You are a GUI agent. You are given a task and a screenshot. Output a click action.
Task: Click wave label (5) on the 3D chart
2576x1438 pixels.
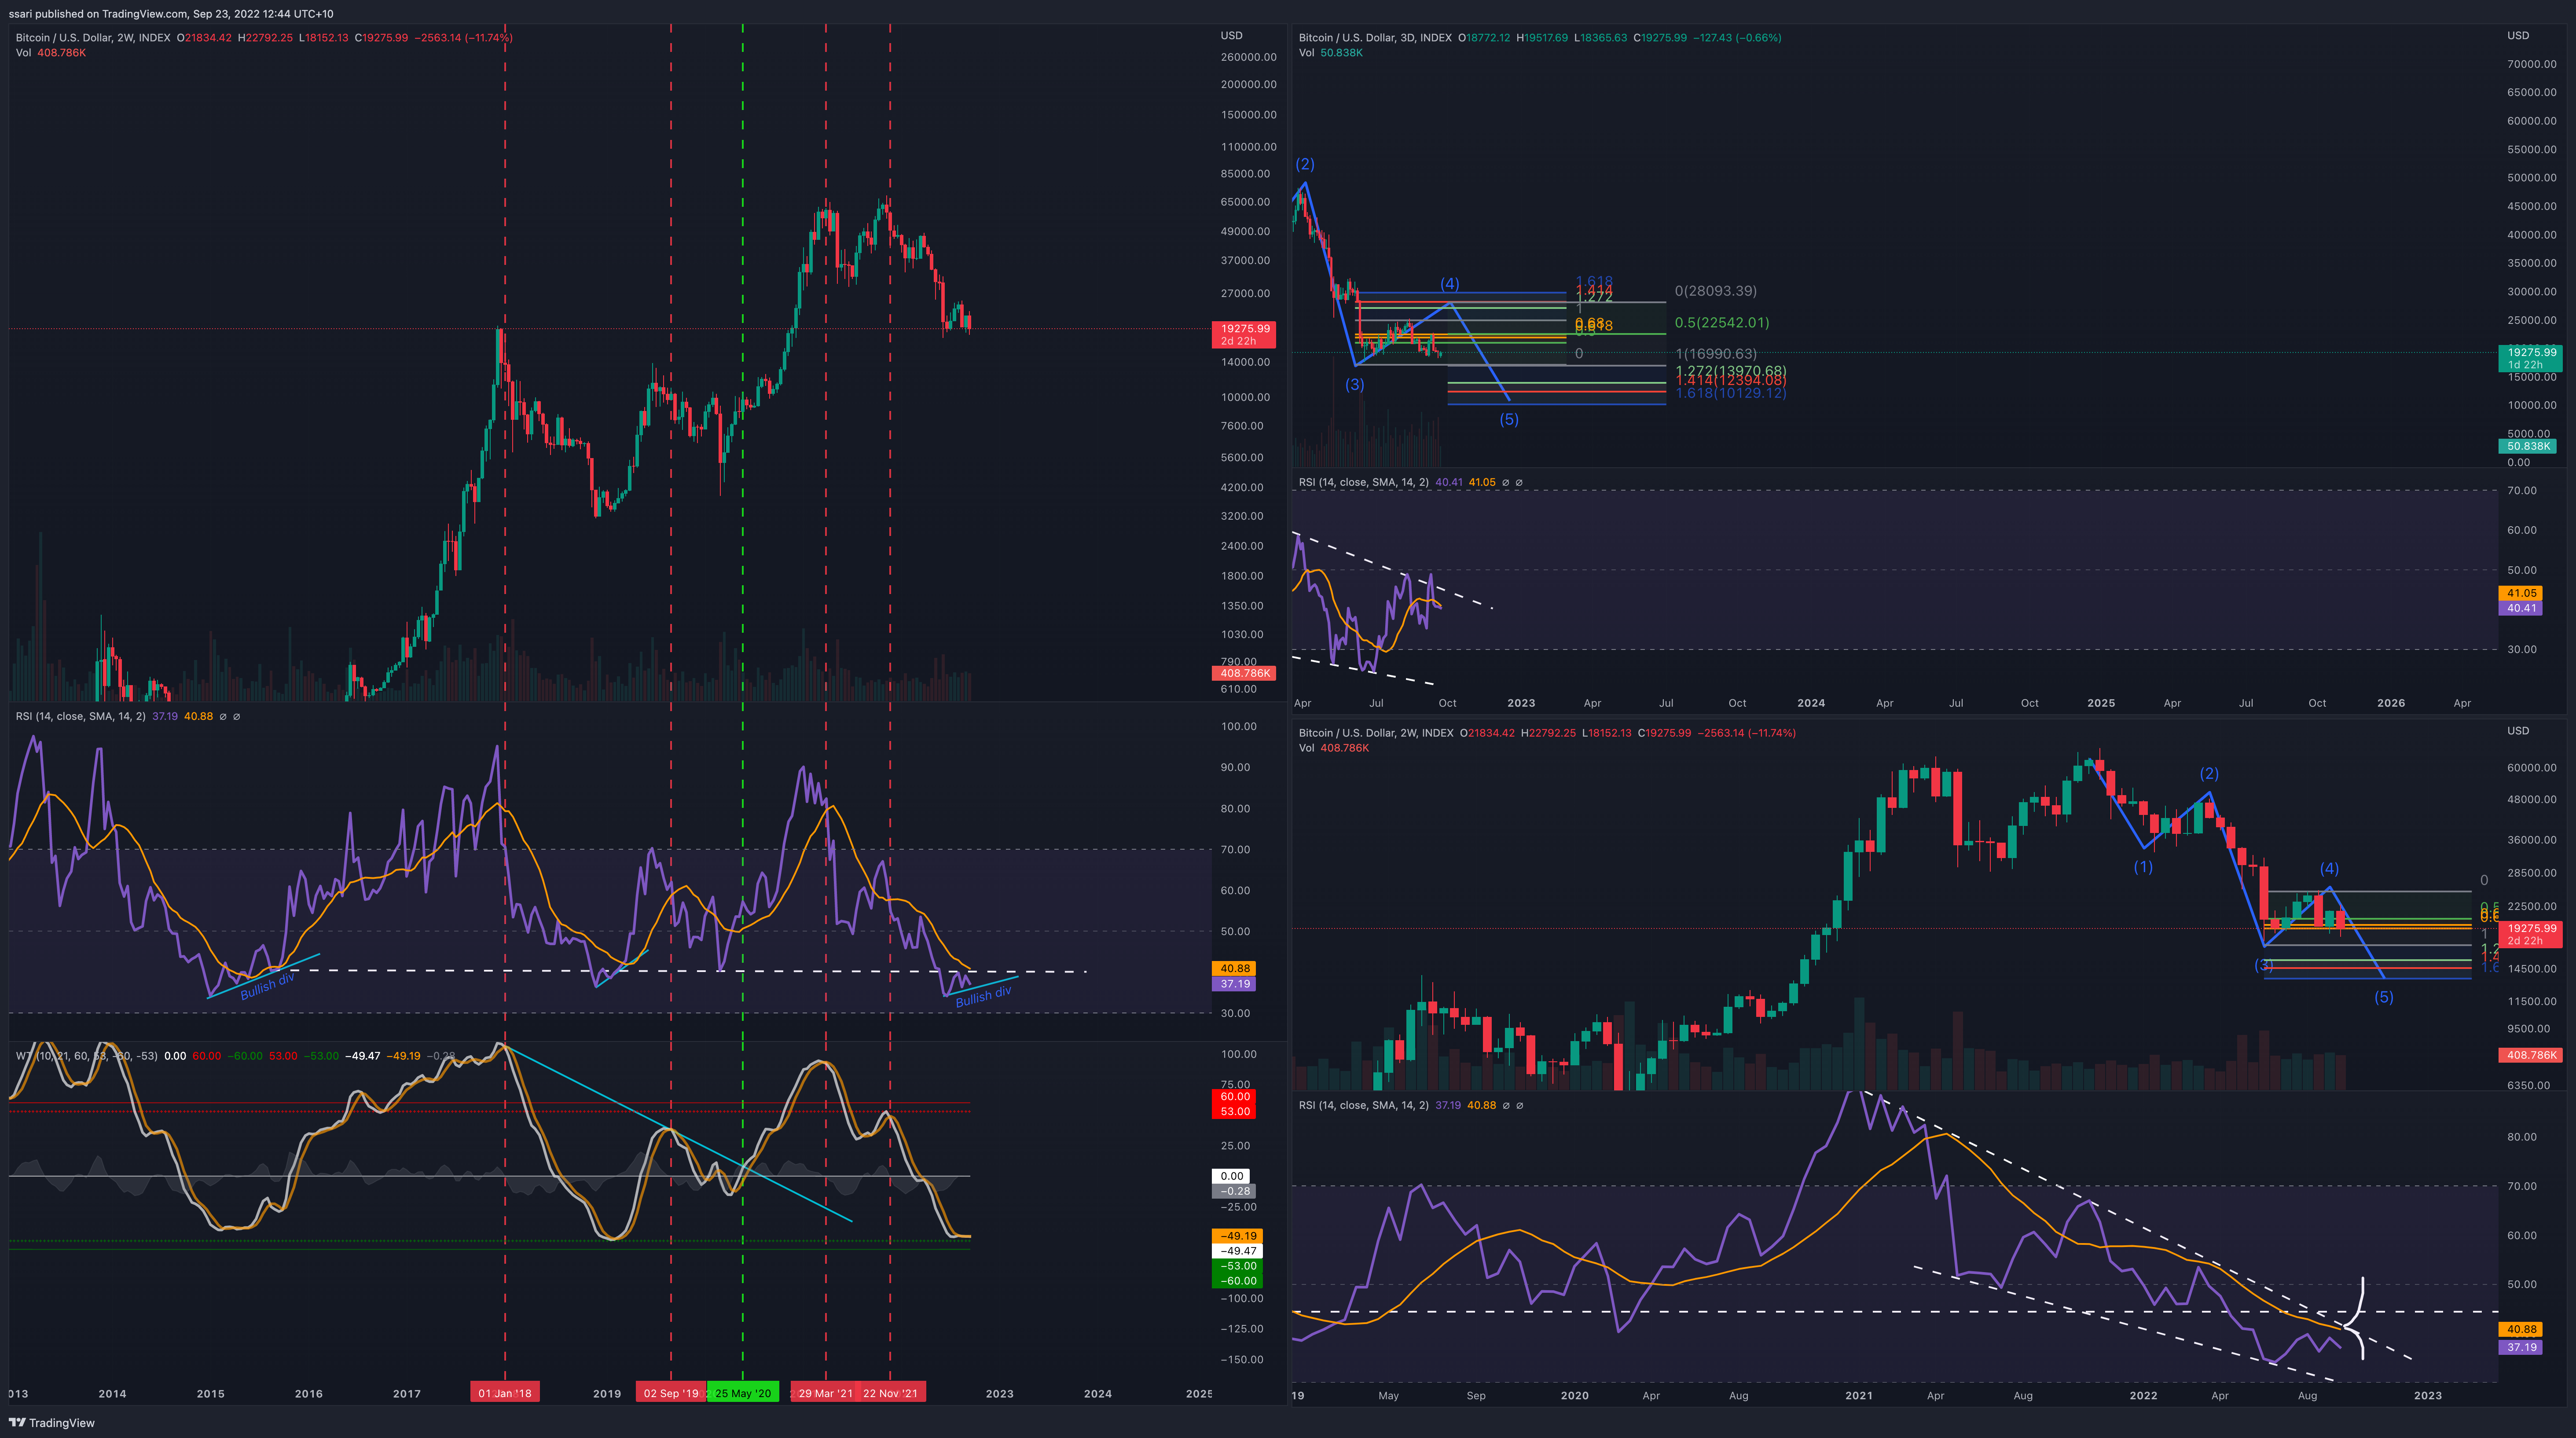(x=1508, y=420)
